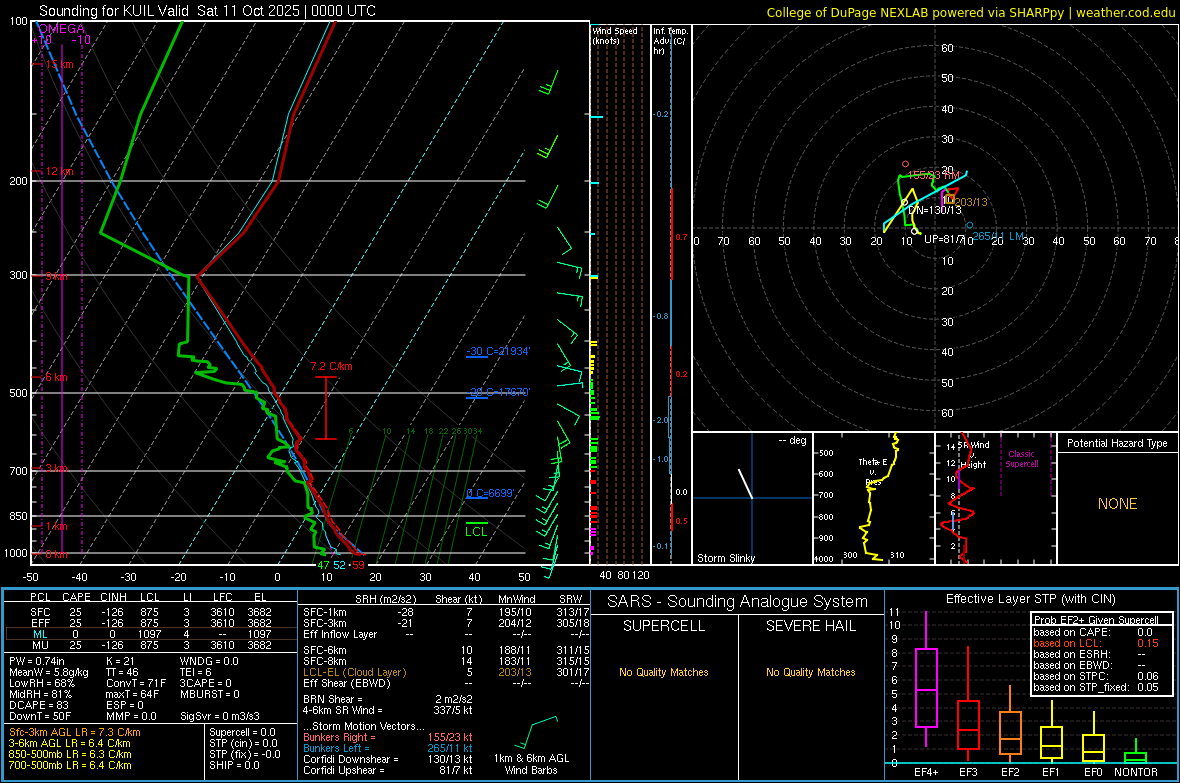Image resolution: width=1180 pixels, height=783 pixels.
Task: Click the Classic Supercell magenta label
Action: (x=1021, y=459)
